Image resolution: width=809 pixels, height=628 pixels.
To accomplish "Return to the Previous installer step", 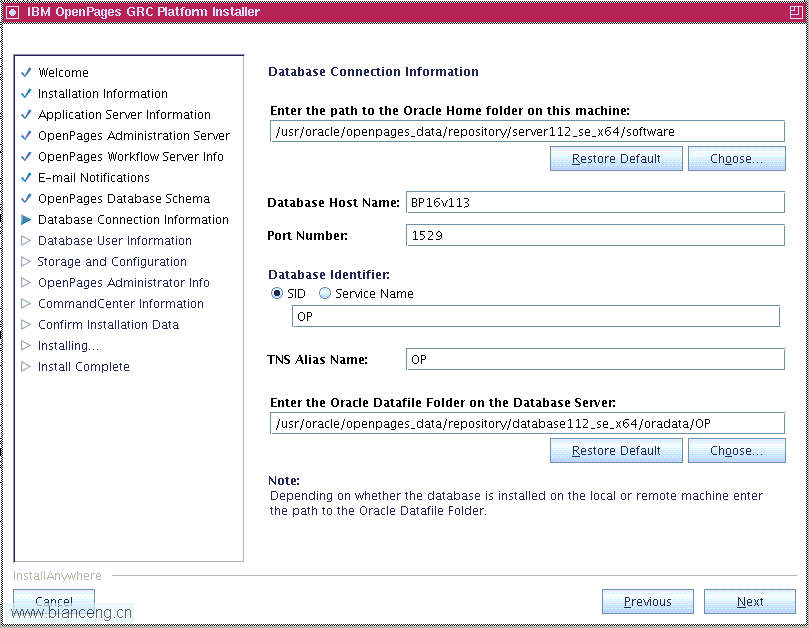I will click(648, 602).
